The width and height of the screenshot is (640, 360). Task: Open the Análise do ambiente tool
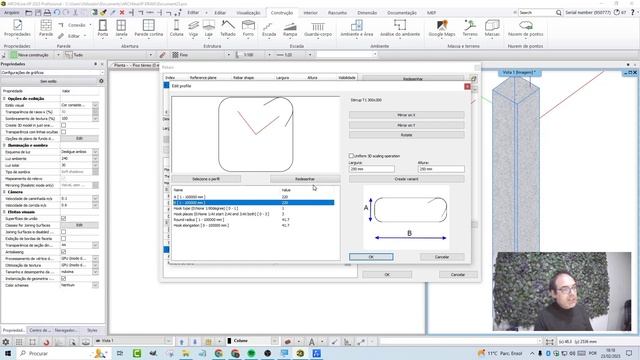point(400,28)
